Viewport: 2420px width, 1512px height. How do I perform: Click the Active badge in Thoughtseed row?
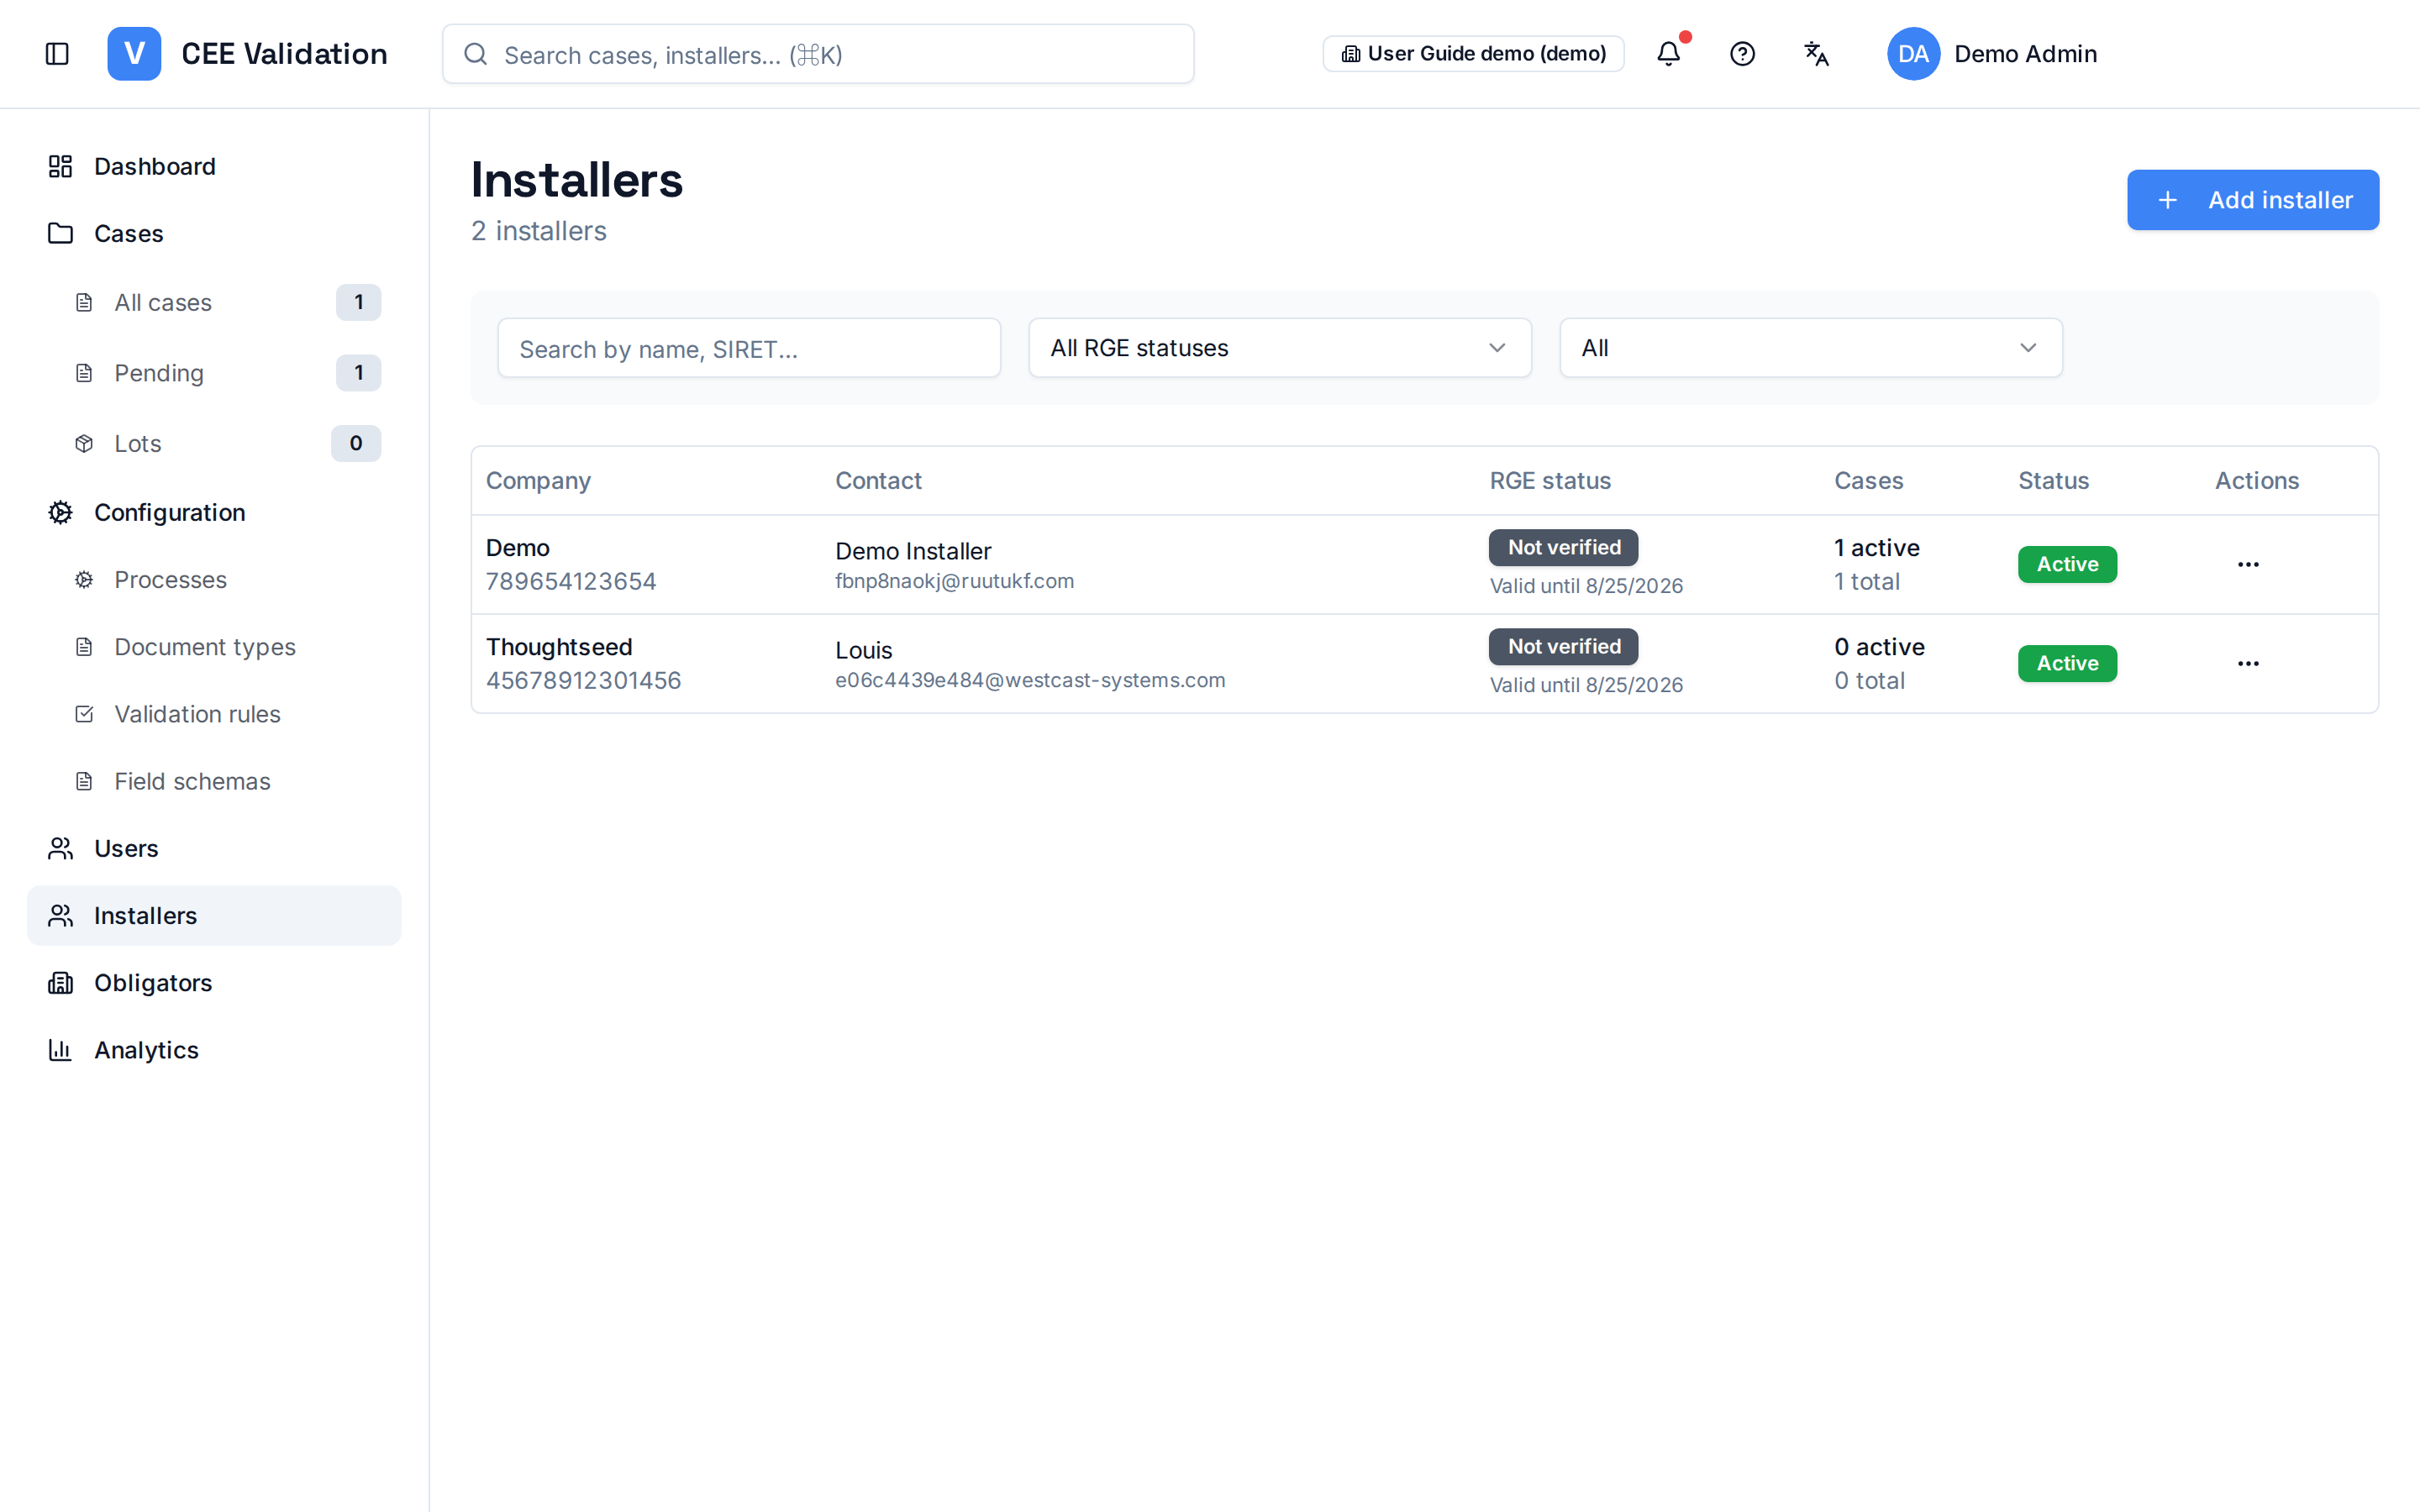[x=2067, y=664]
